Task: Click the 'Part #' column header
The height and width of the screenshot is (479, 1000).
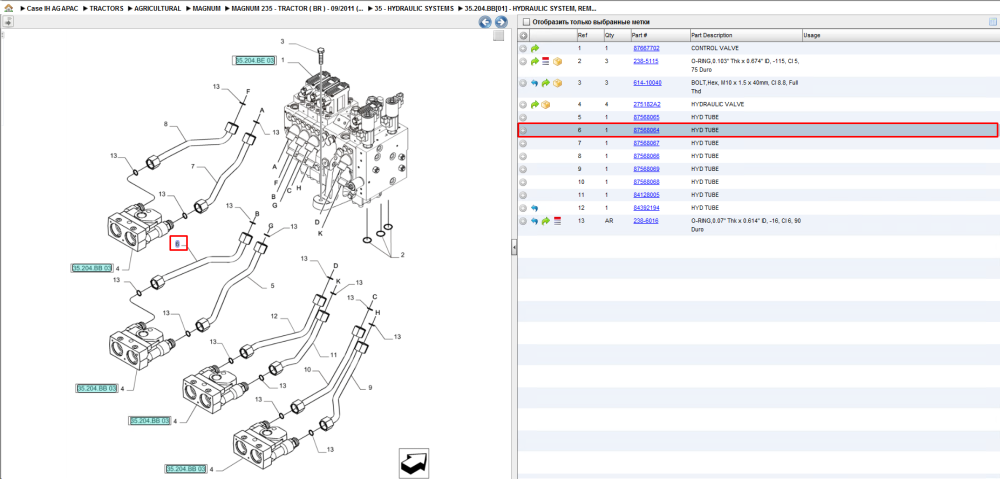Action: (x=659, y=35)
